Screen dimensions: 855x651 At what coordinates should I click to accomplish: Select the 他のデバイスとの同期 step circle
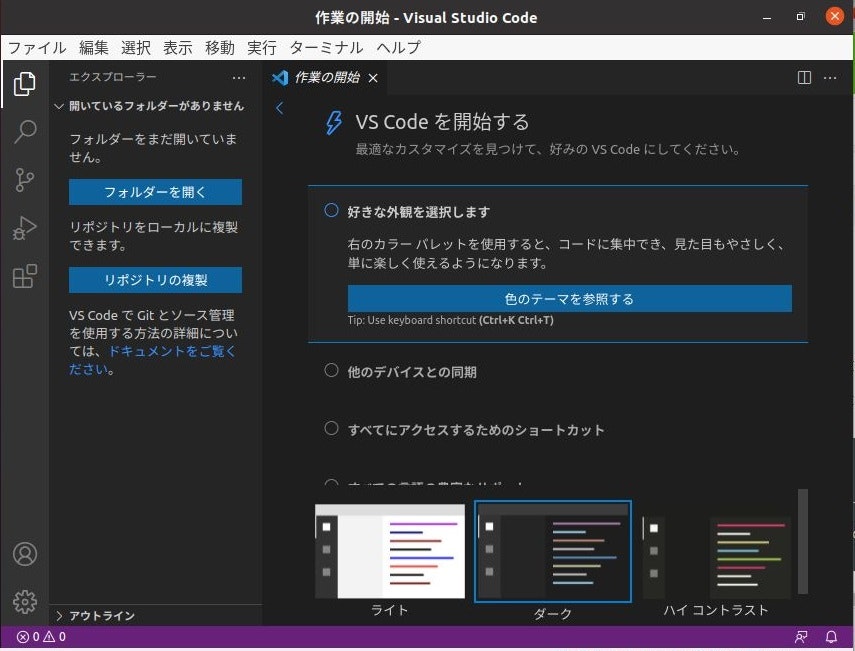point(331,371)
